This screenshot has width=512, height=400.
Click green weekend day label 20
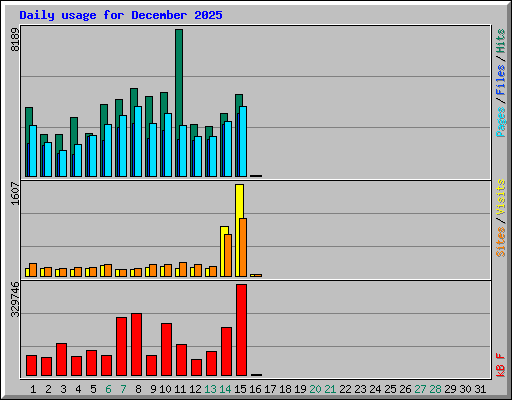(315, 389)
